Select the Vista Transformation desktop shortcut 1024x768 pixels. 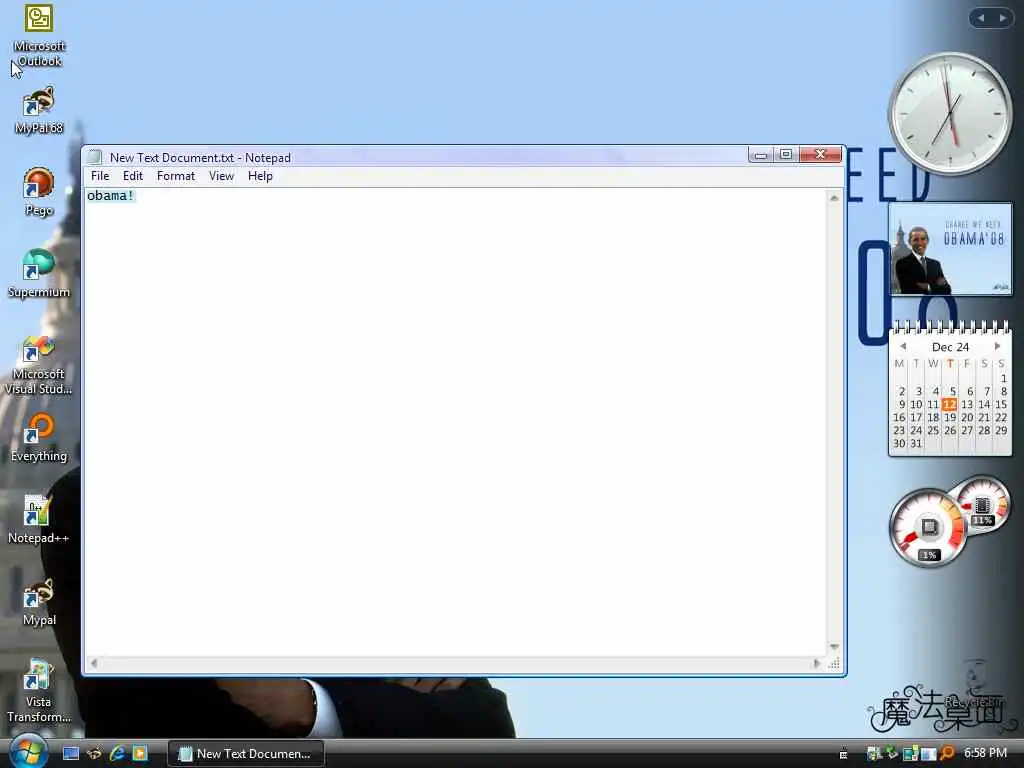click(x=39, y=691)
